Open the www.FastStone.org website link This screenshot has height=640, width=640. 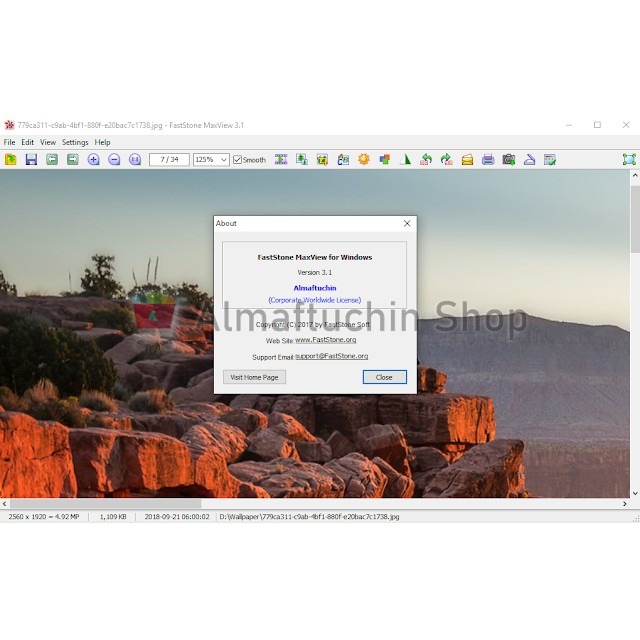[x=325, y=340]
